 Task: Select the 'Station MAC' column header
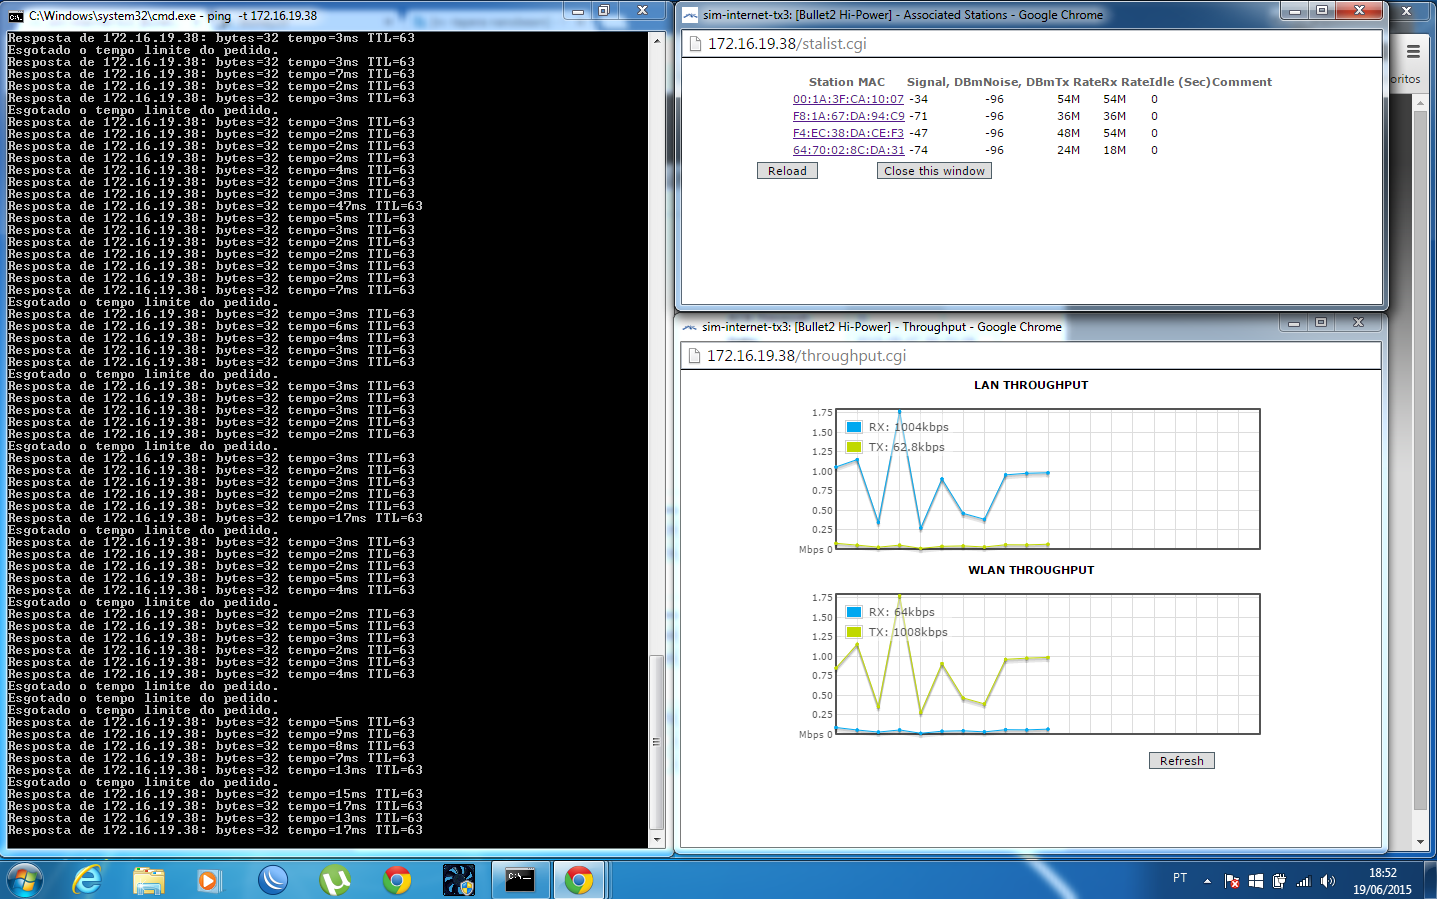[x=847, y=82]
